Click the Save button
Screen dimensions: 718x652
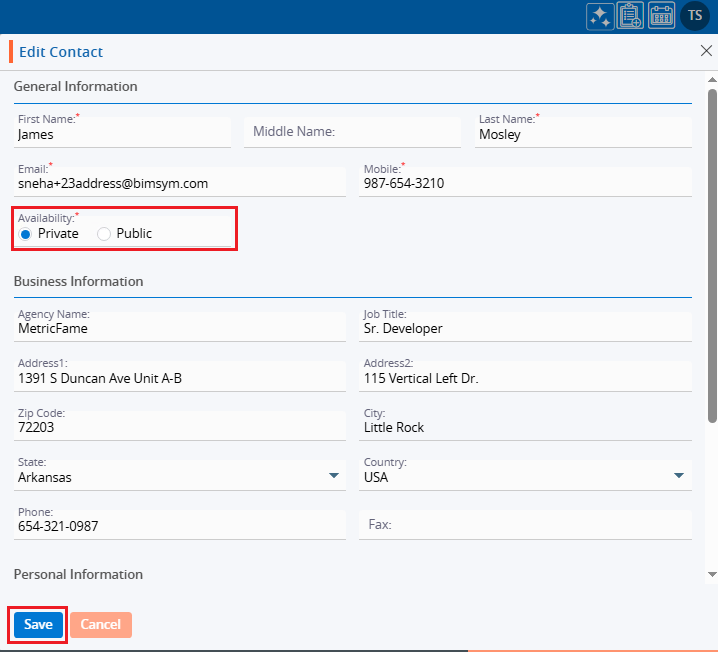(38, 625)
